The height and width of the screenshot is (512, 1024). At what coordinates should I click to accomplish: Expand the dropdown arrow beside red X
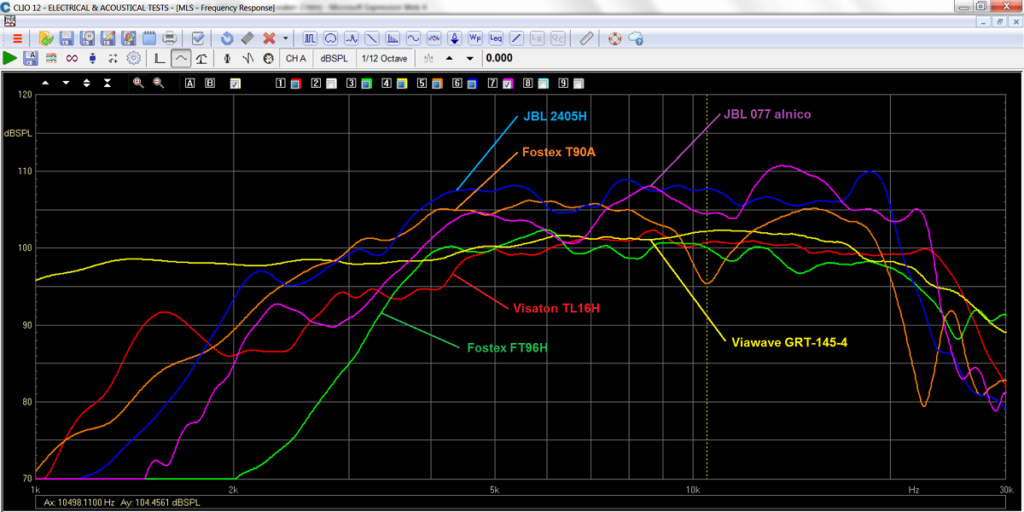click(x=285, y=38)
